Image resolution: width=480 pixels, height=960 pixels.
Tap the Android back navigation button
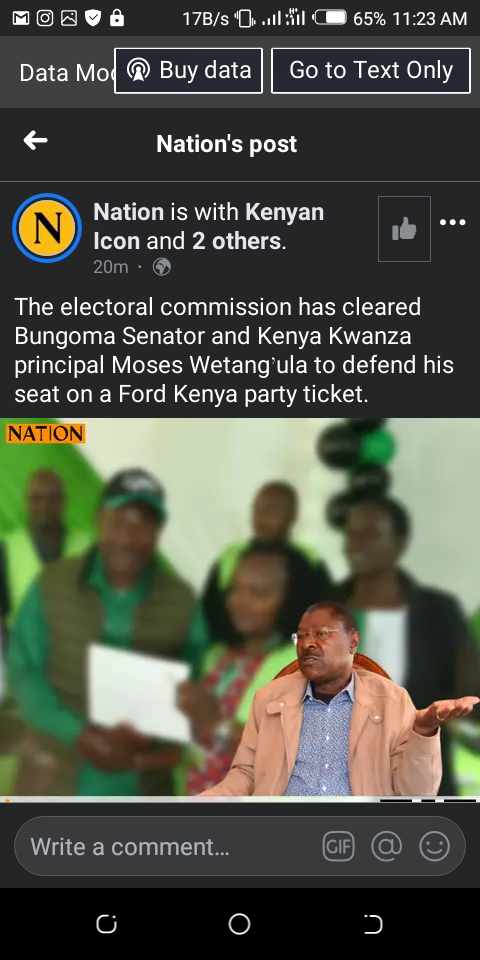(x=373, y=924)
